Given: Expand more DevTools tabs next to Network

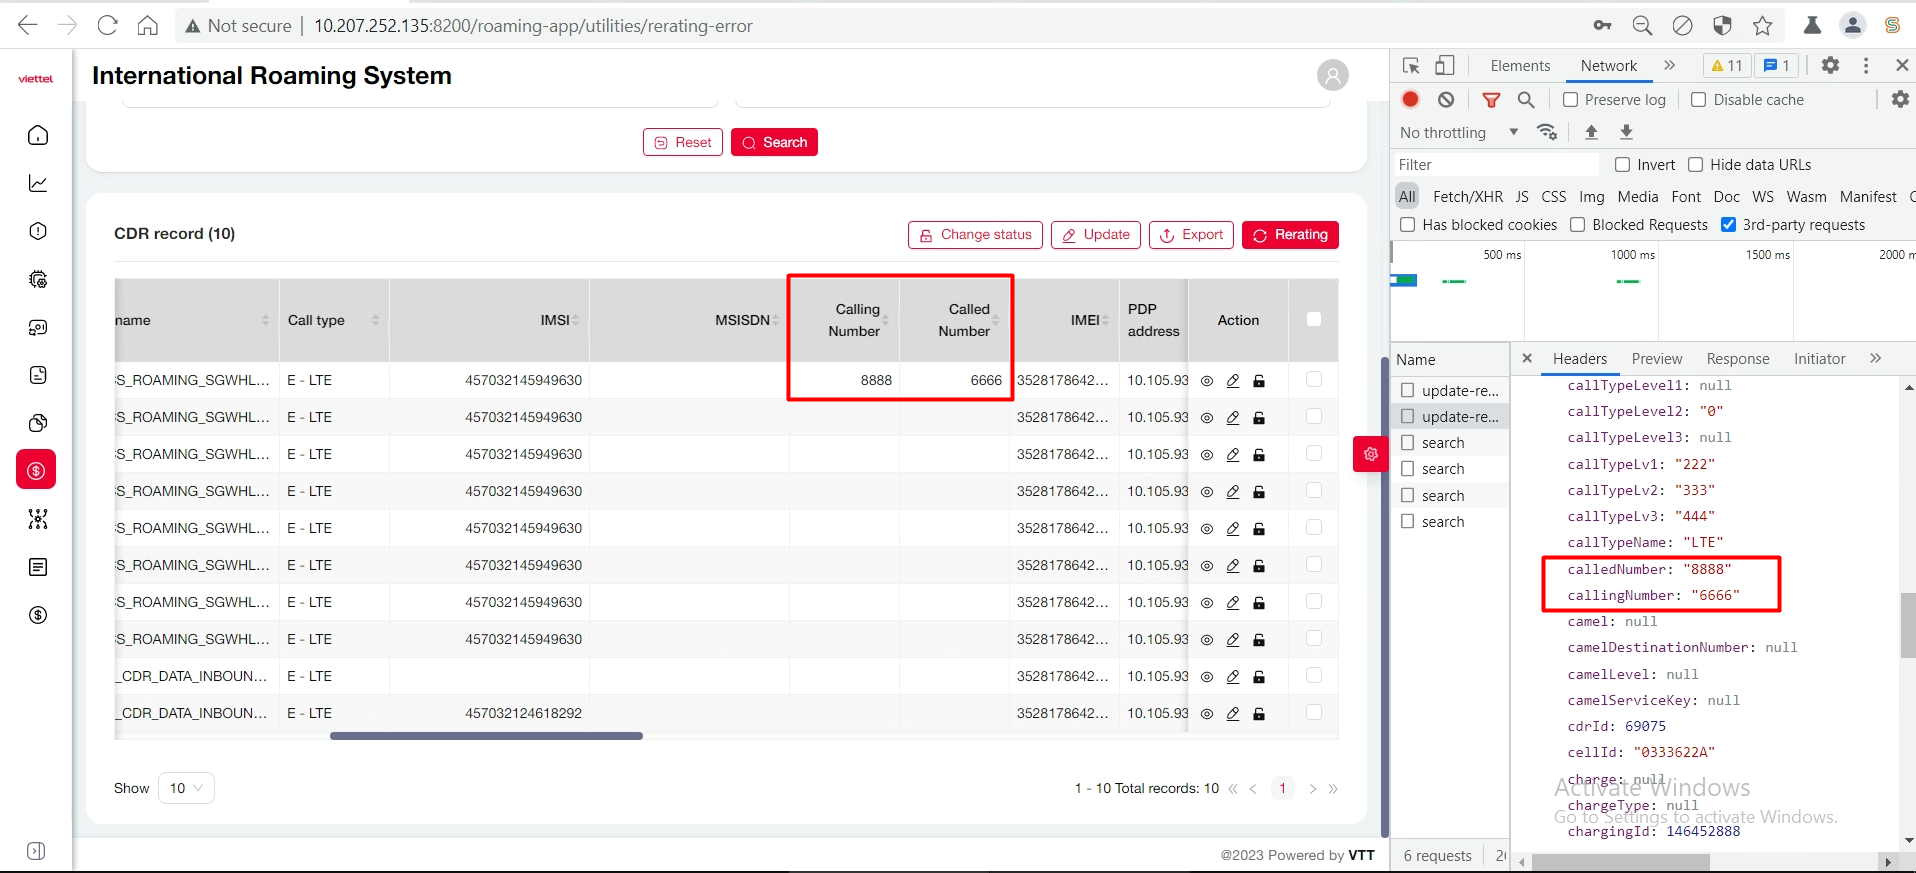Looking at the screenshot, I should [x=1669, y=66].
